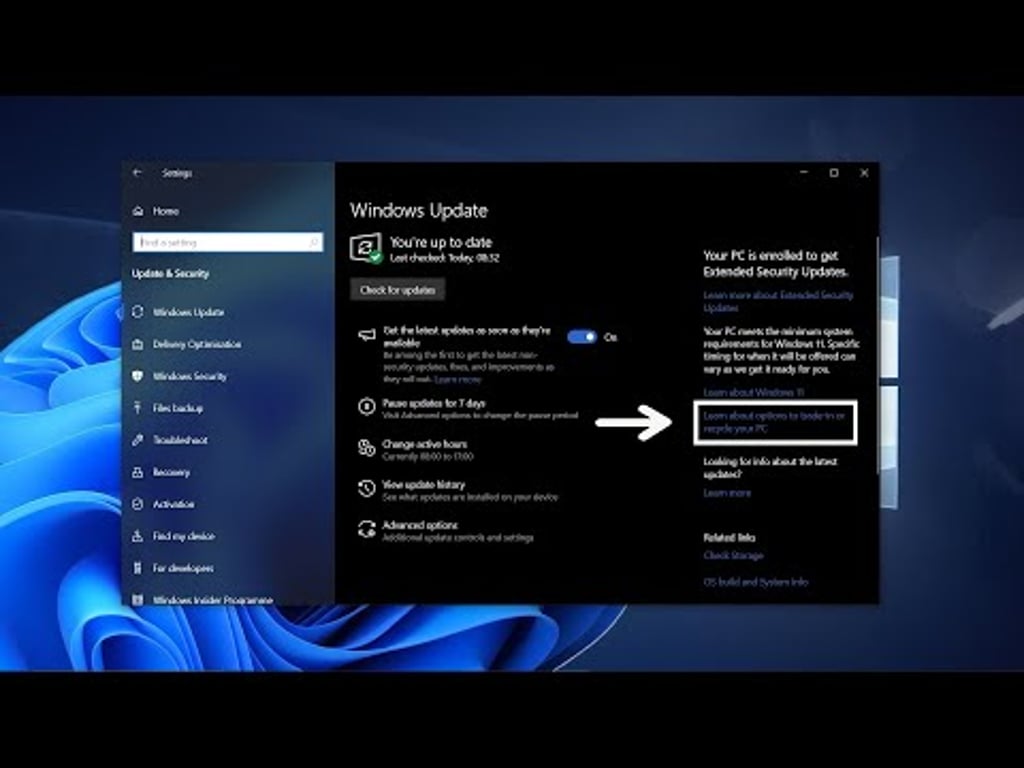Open For developers section

pos(183,568)
